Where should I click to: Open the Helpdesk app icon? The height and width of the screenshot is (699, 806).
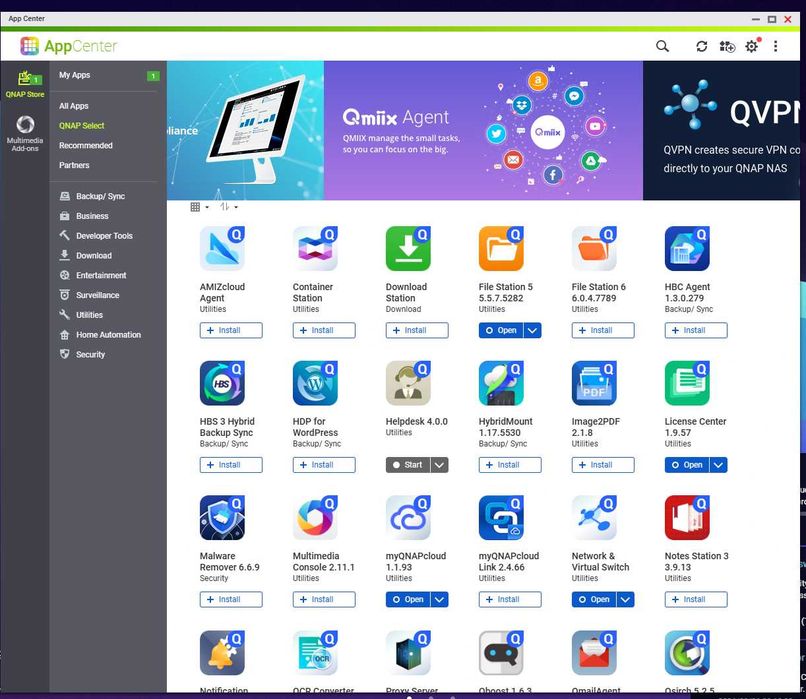pos(408,383)
